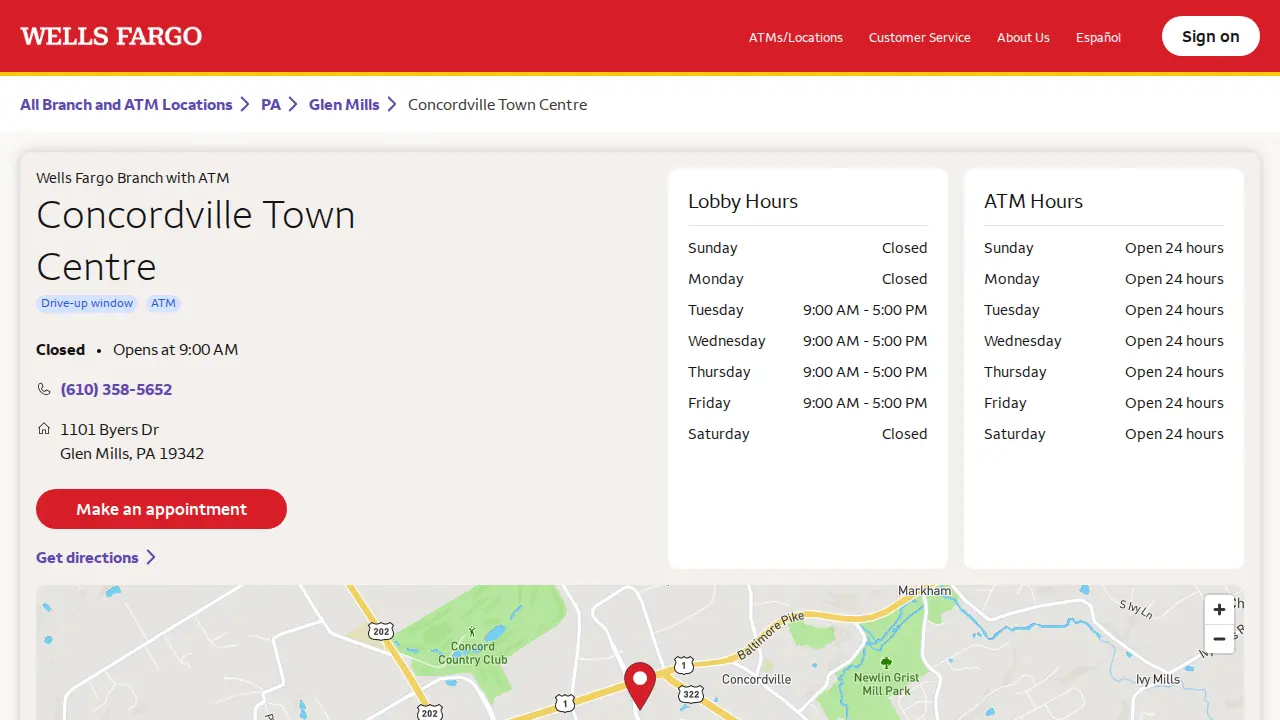Viewport: 1280px width, 720px height.
Task: Open the About Us menu item
Action: point(1023,37)
